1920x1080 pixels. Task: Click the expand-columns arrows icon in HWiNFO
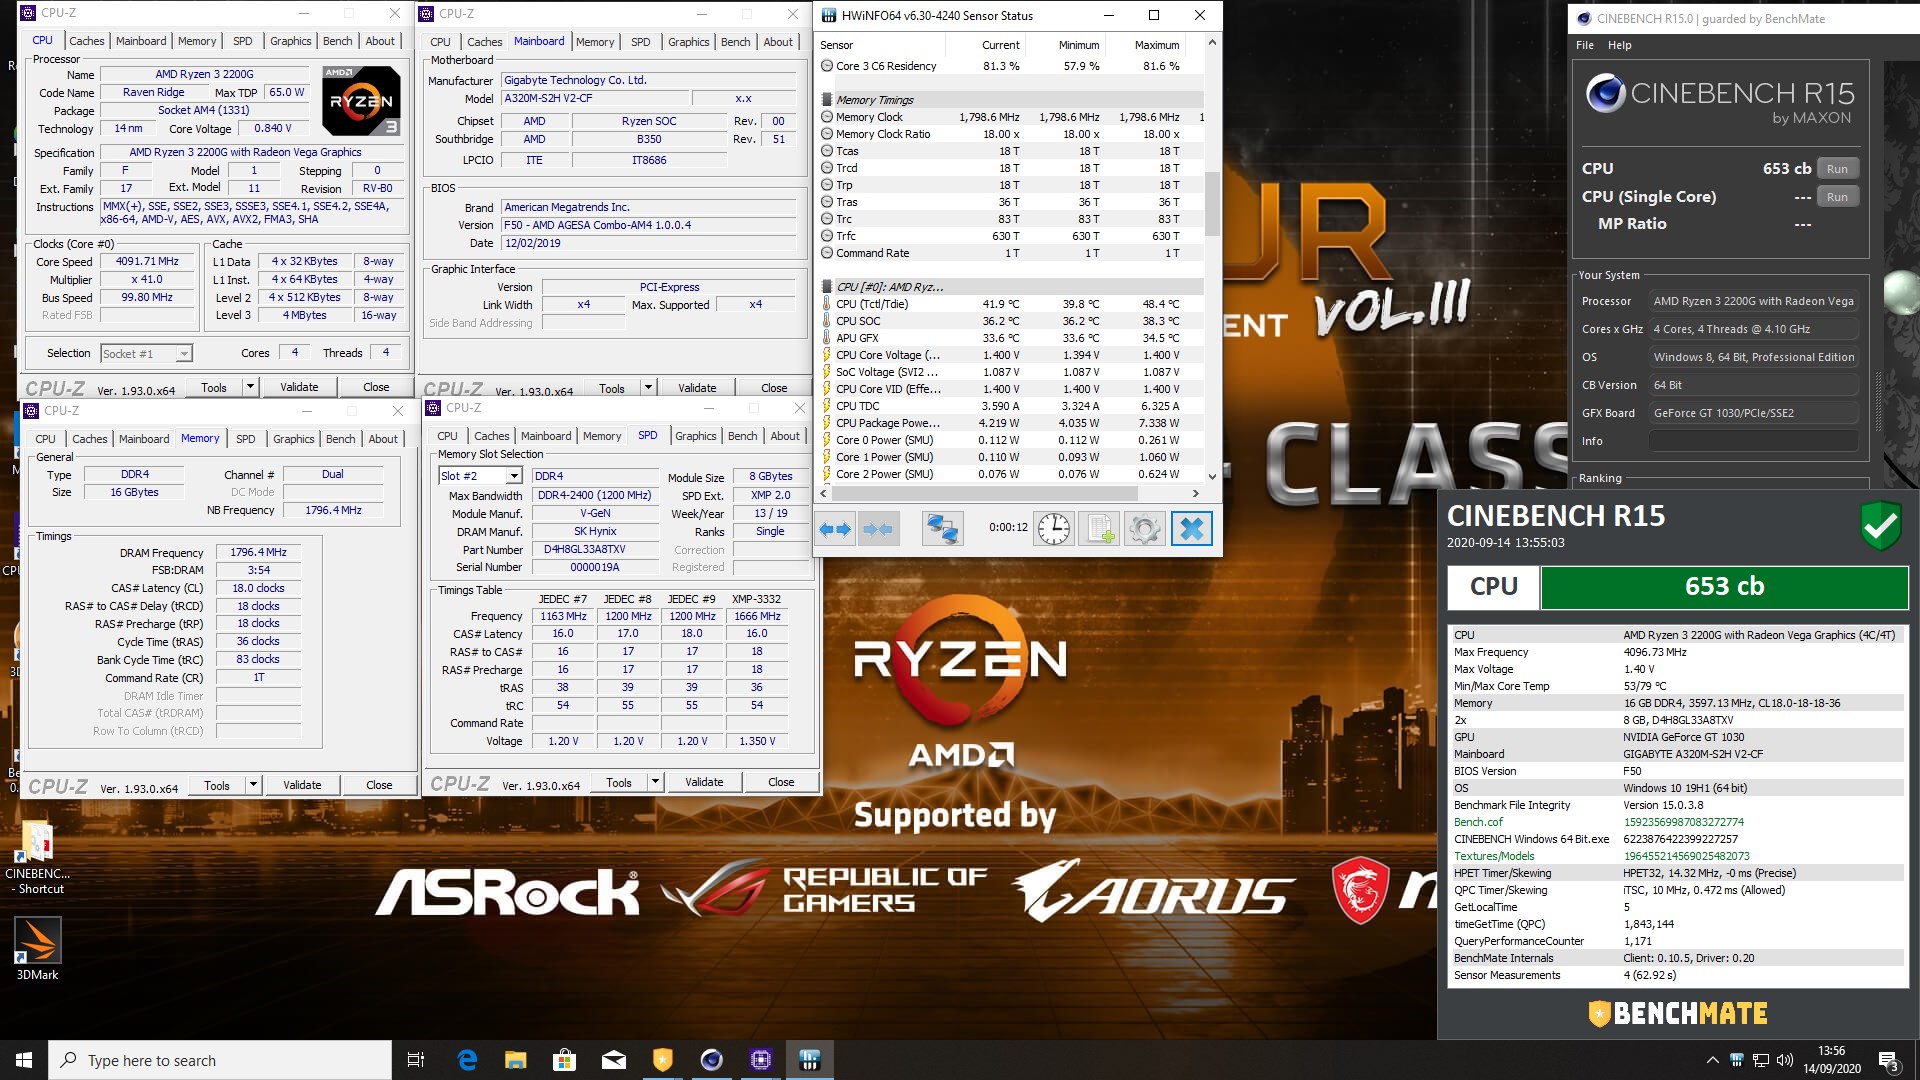click(834, 528)
